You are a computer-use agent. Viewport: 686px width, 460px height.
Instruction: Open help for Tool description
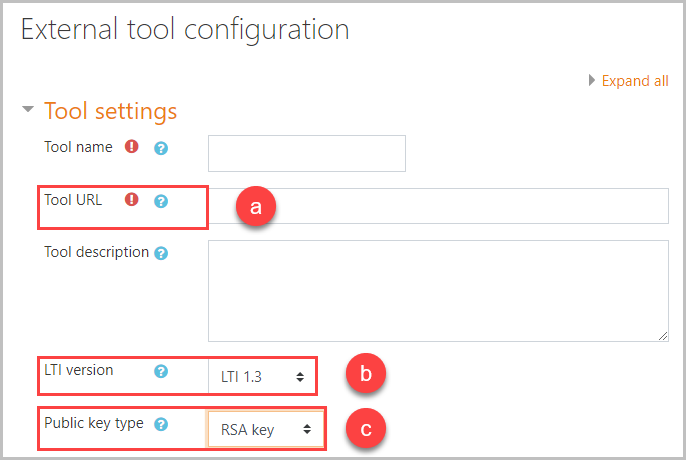[161, 253]
